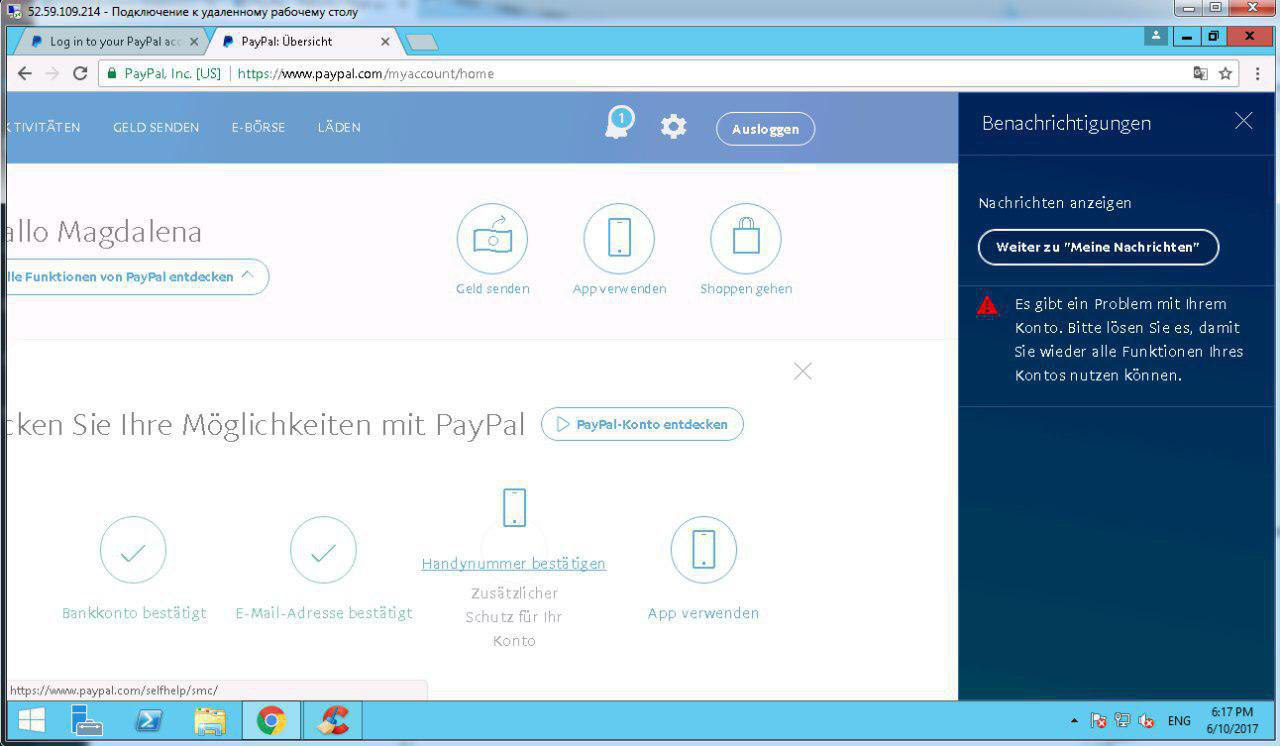
Task: Collapse 'Funktionen von PayPal entdecken' chevron
Action: pos(248,275)
